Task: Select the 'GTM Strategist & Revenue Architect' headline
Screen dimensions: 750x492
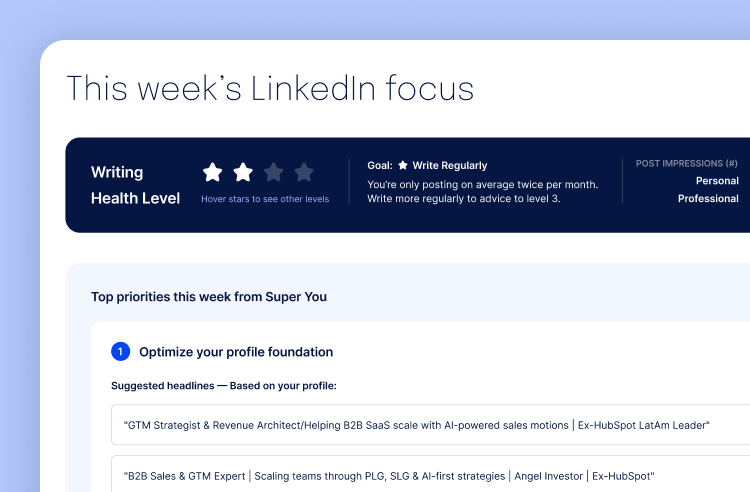Action: (417, 425)
